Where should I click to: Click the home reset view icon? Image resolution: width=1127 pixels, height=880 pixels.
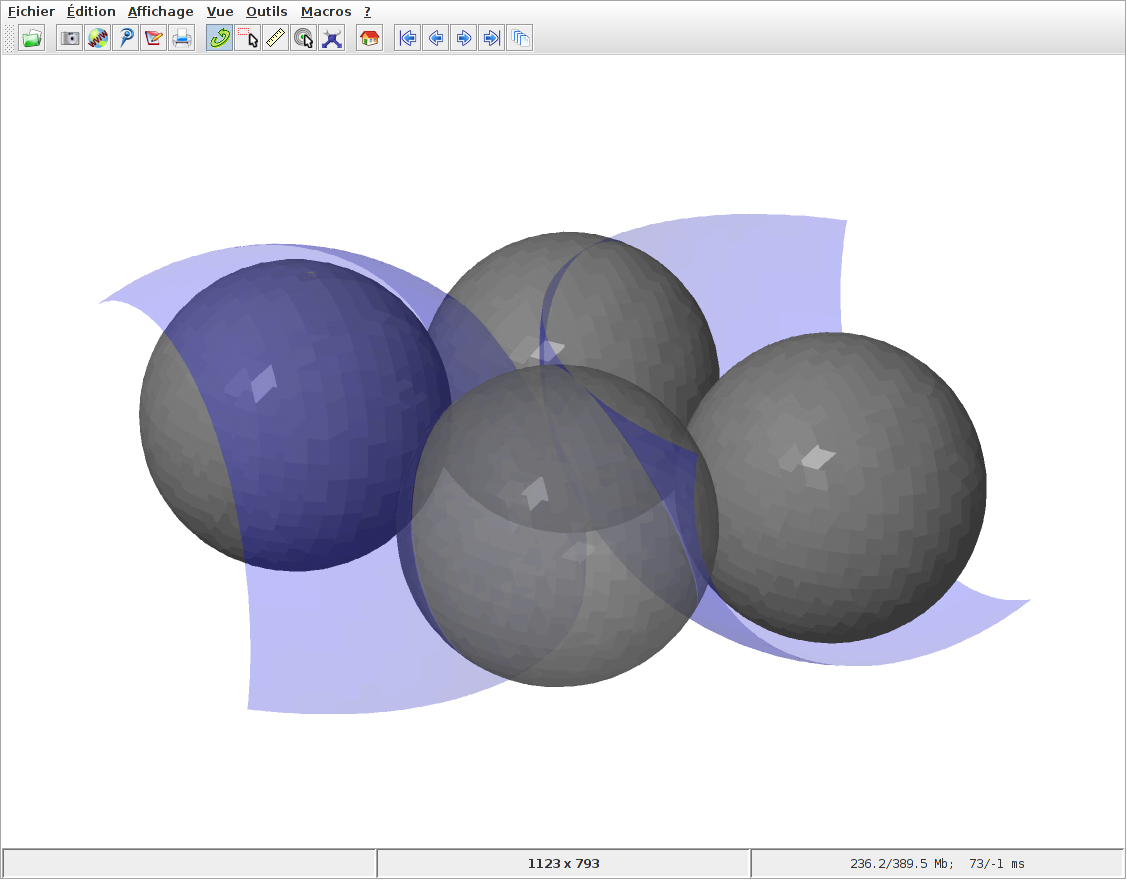click(369, 39)
